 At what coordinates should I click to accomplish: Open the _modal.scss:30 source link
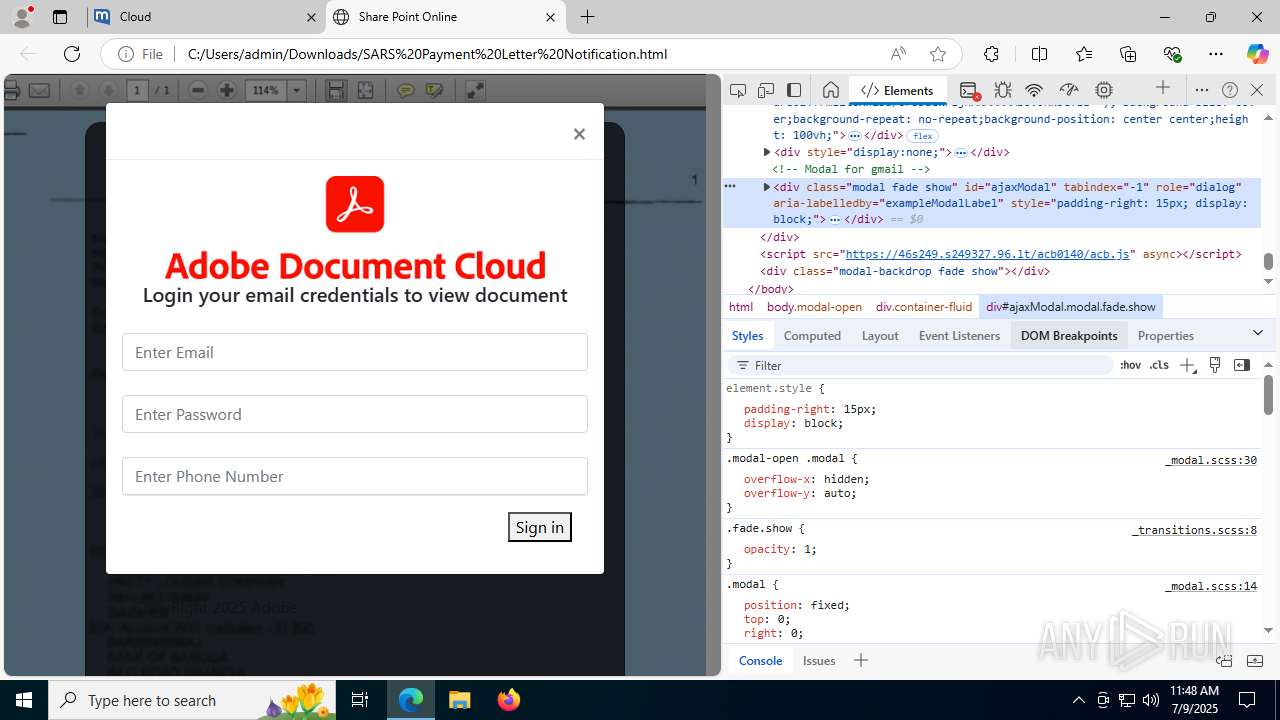1210,460
